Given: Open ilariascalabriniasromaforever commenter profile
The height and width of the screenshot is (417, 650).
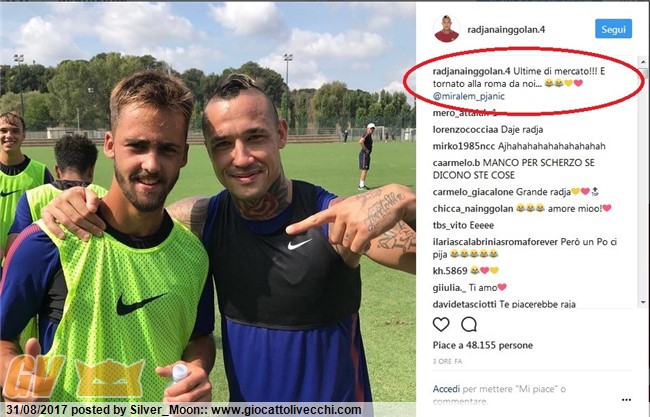Looking at the screenshot, I should 495,242.
